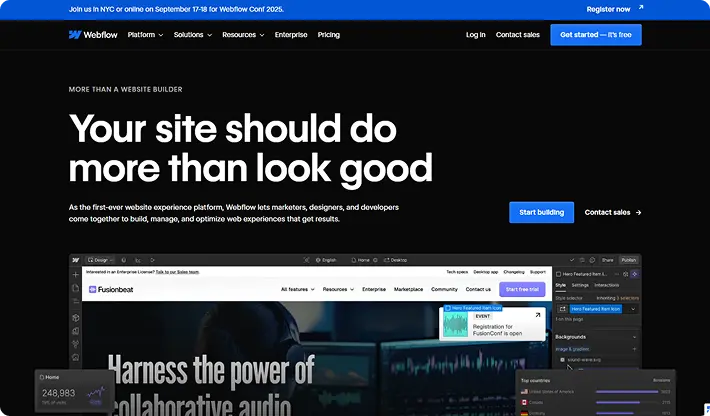
Task: Open the Design mode dropdown in Designer
Action: pyautogui.click(x=100, y=260)
